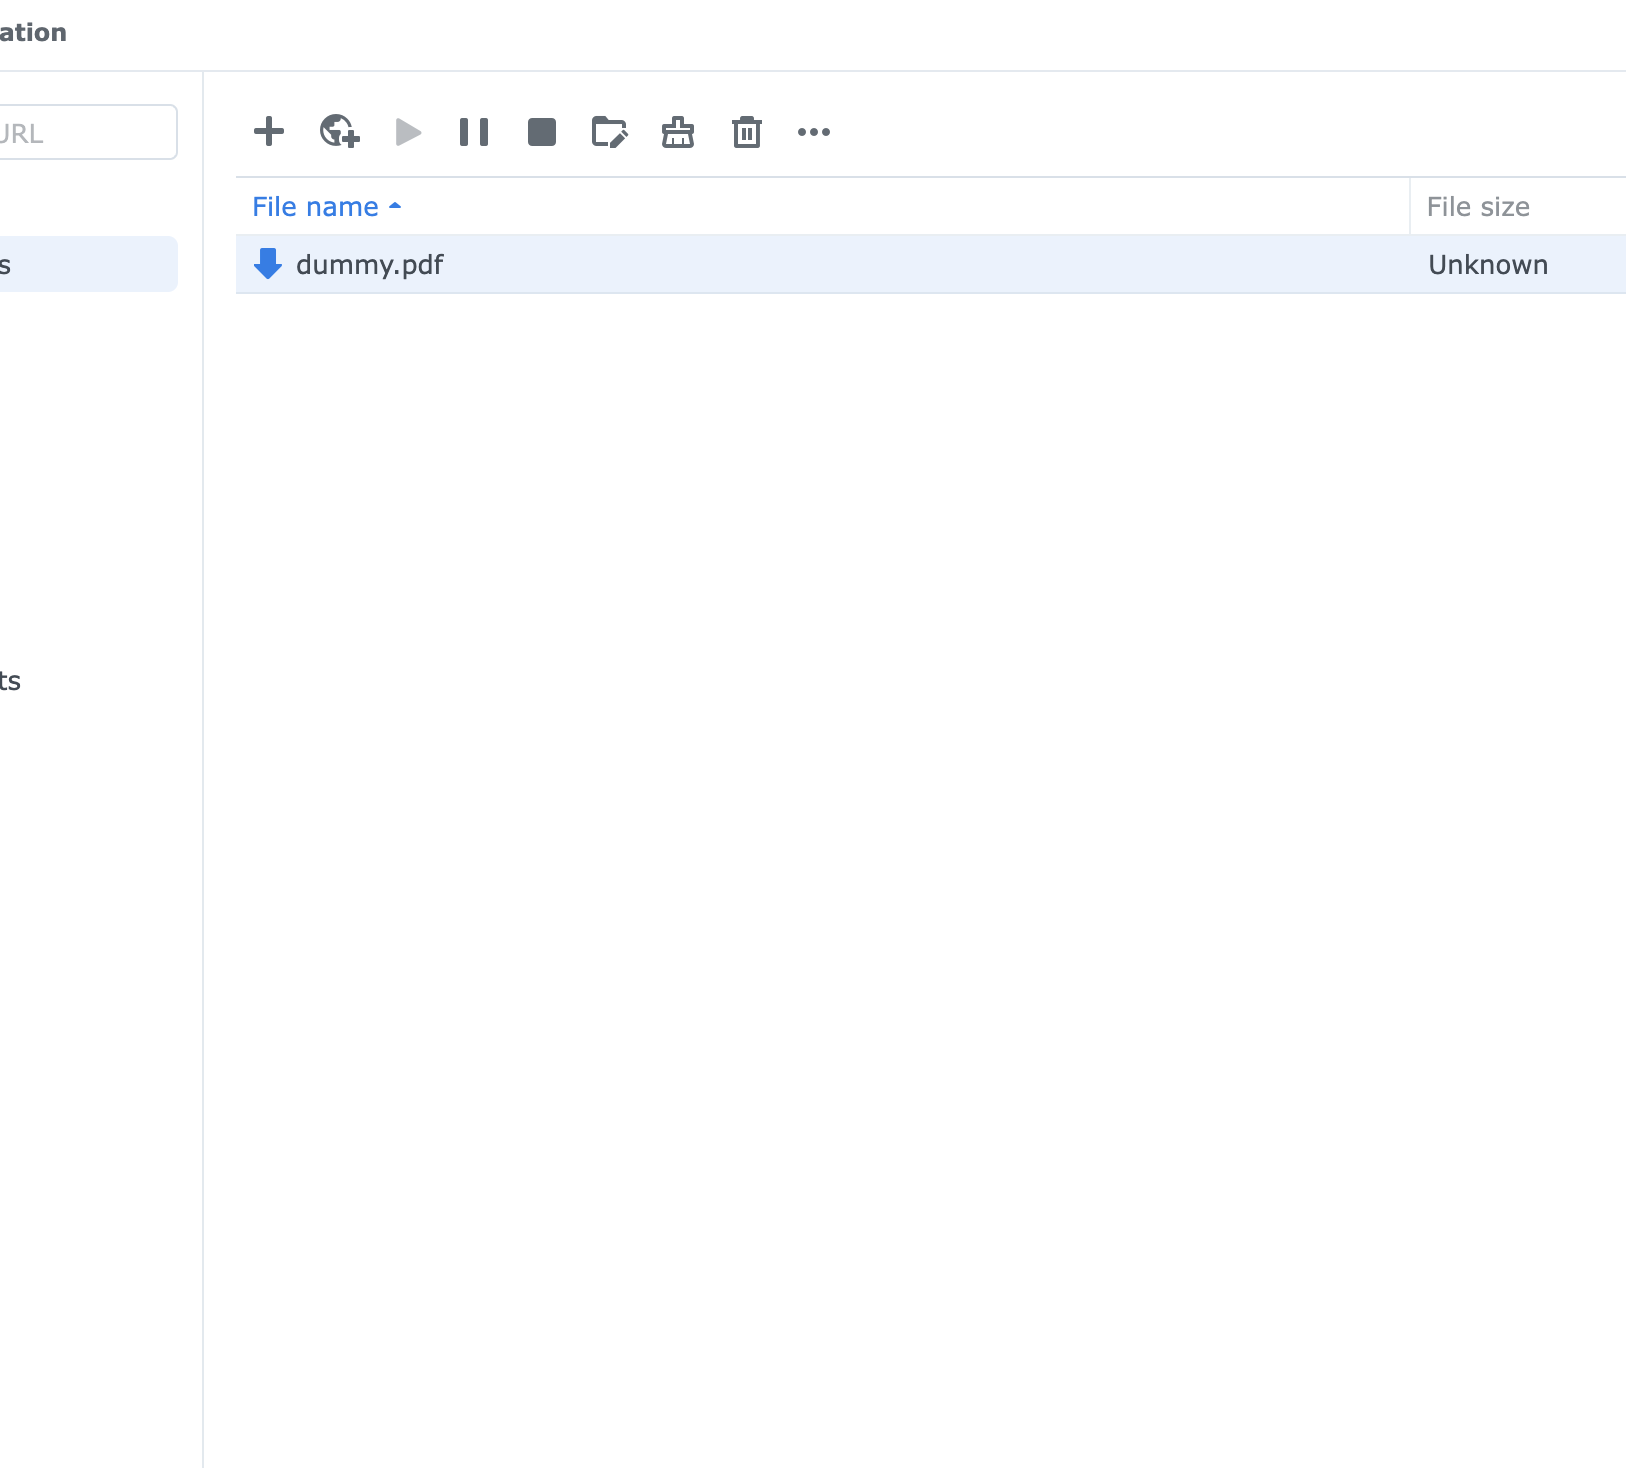
Task: Pause the dummy.pdf download
Action: pyautogui.click(x=474, y=131)
